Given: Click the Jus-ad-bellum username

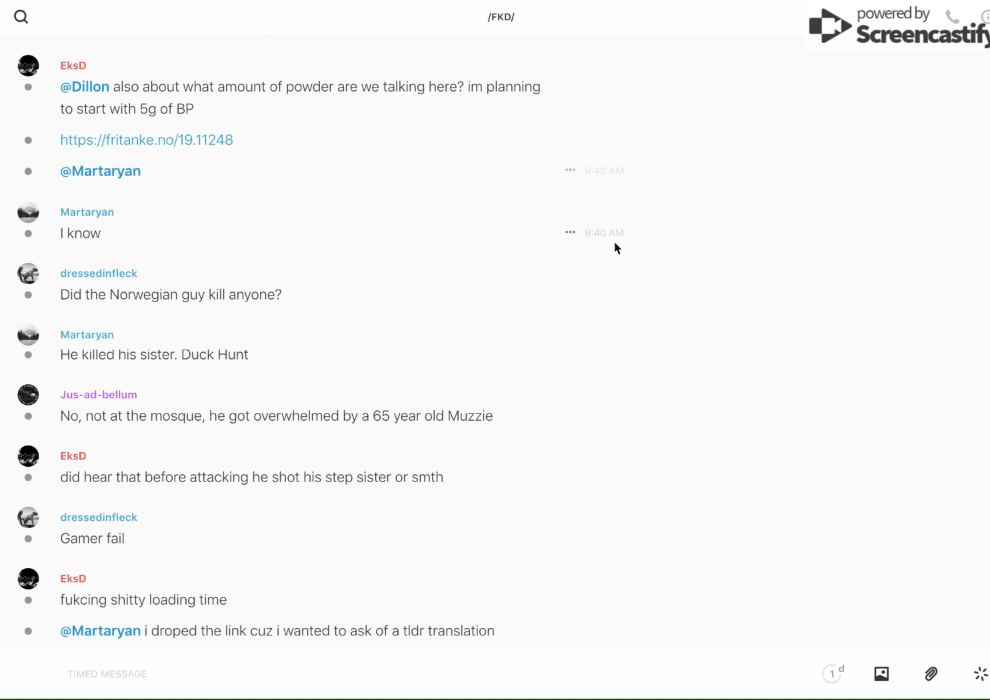Looking at the screenshot, I should tap(98, 395).
